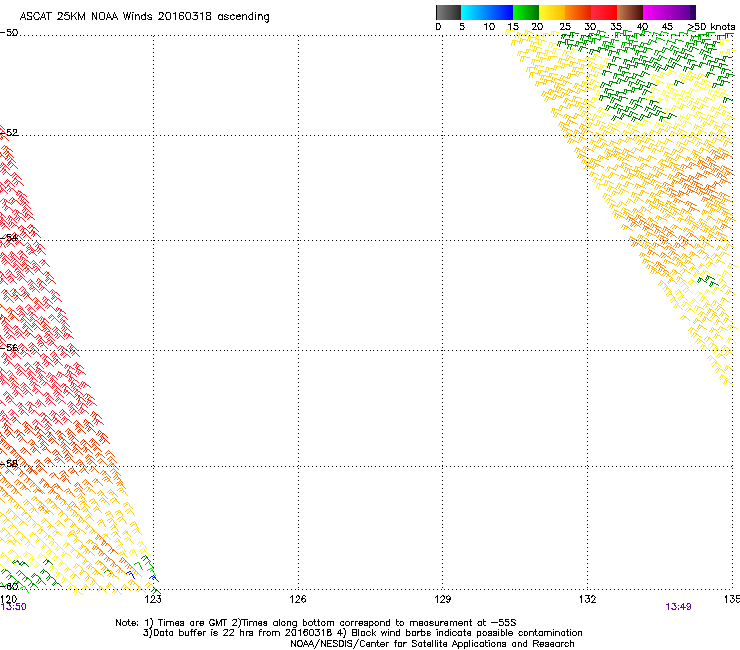Select the red 30-35 knots color segment
Viewport: 740px width, 650px height.
coord(604,12)
